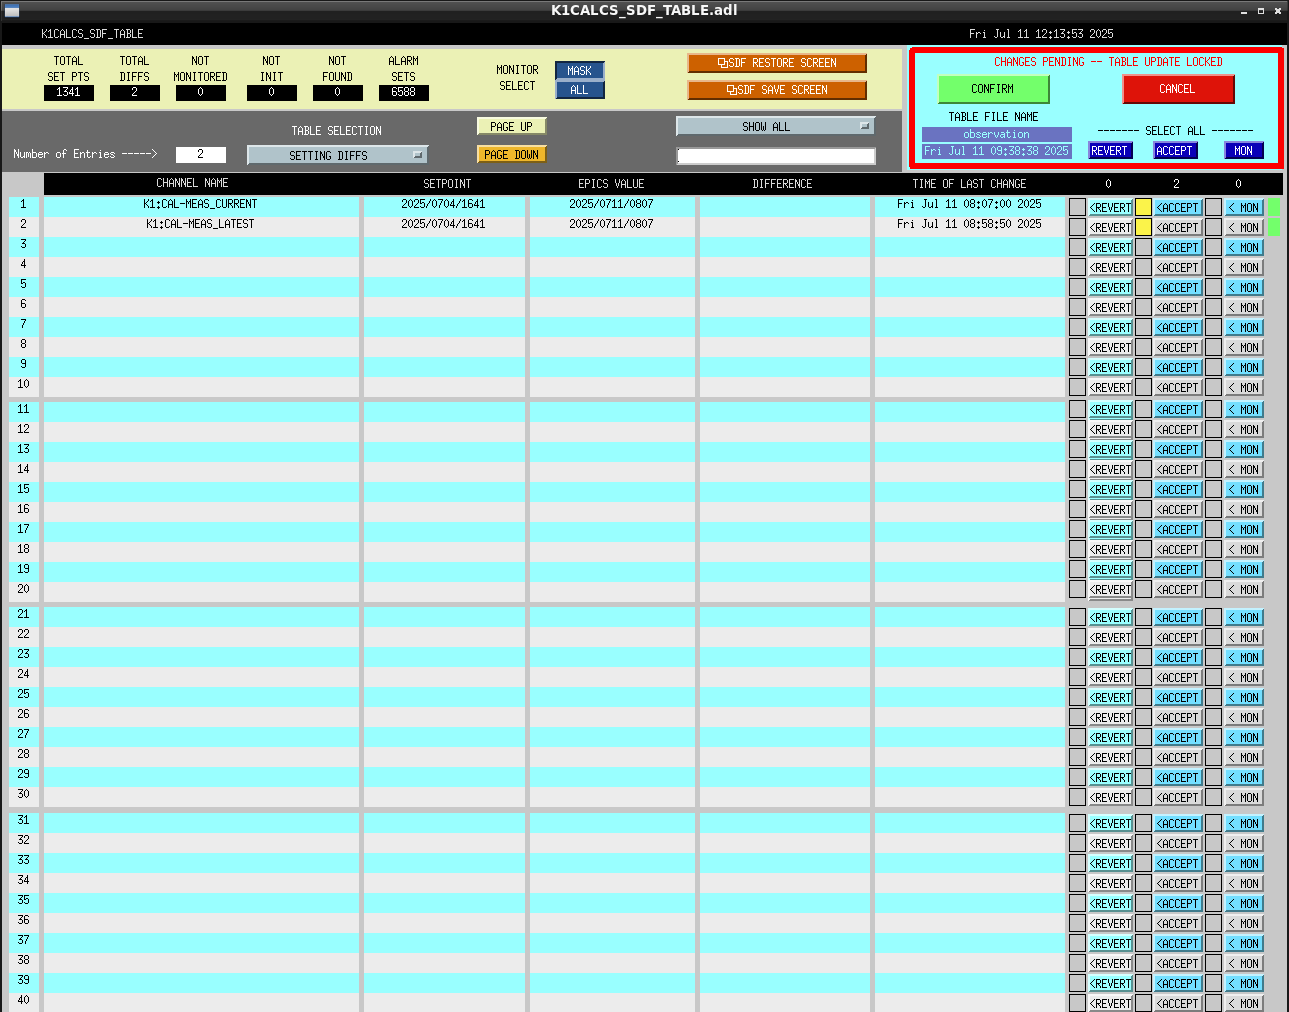This screenshot has height=1012, width=1289.
Task: Click the green CONFIRM button
Action: coord(993,89)
